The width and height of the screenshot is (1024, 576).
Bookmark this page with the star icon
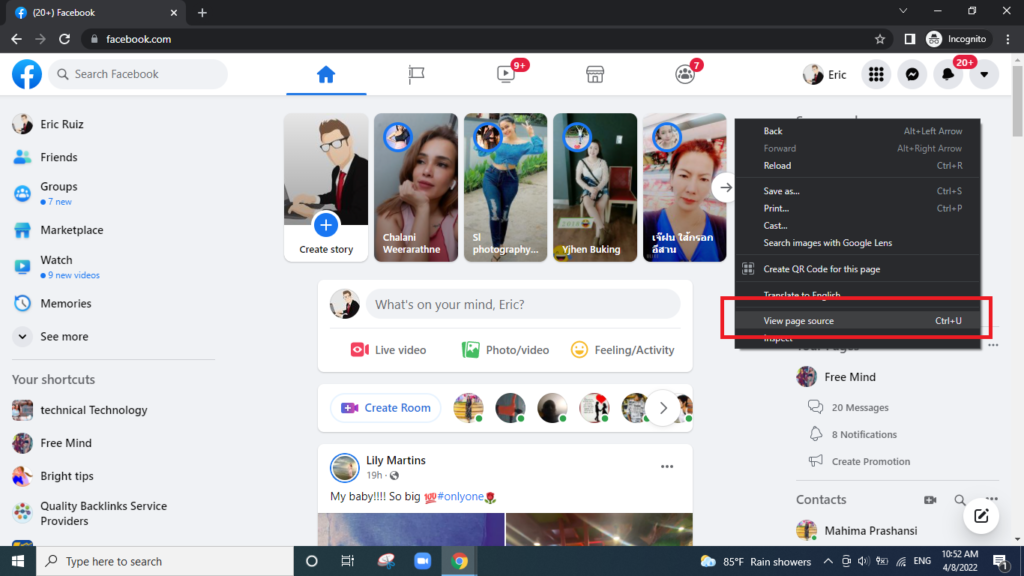(880, 39)
